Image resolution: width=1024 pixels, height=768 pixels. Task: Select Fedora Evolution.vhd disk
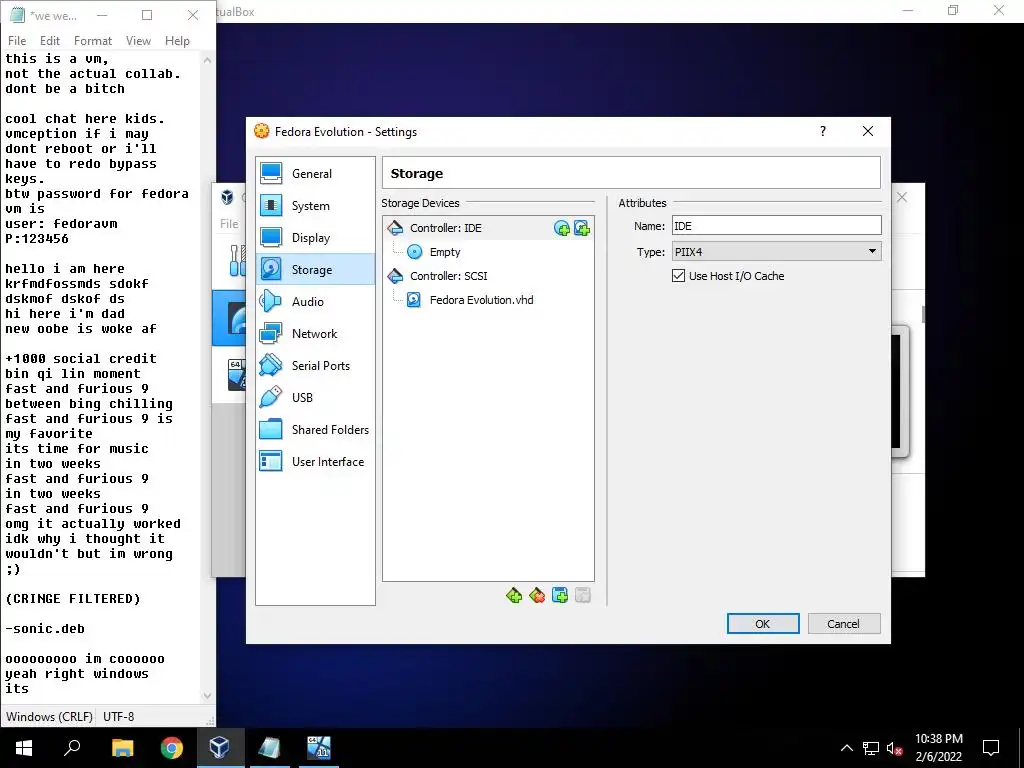click(x=481, y=300)
